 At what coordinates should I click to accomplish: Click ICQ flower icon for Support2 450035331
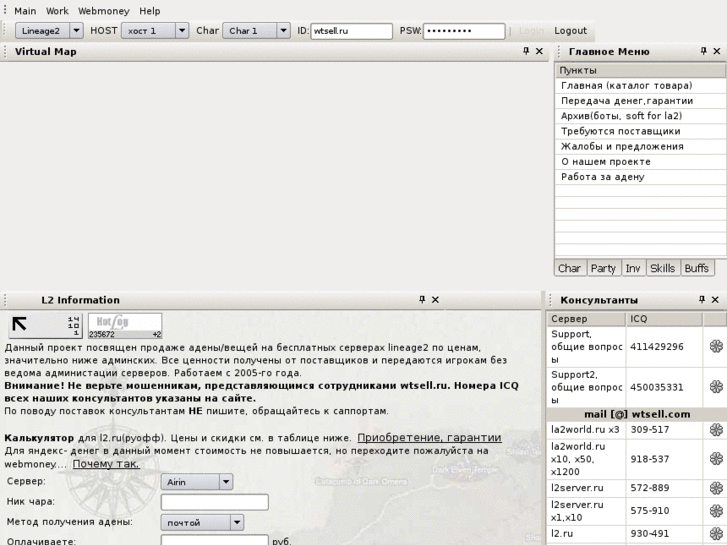click(716, 387)
